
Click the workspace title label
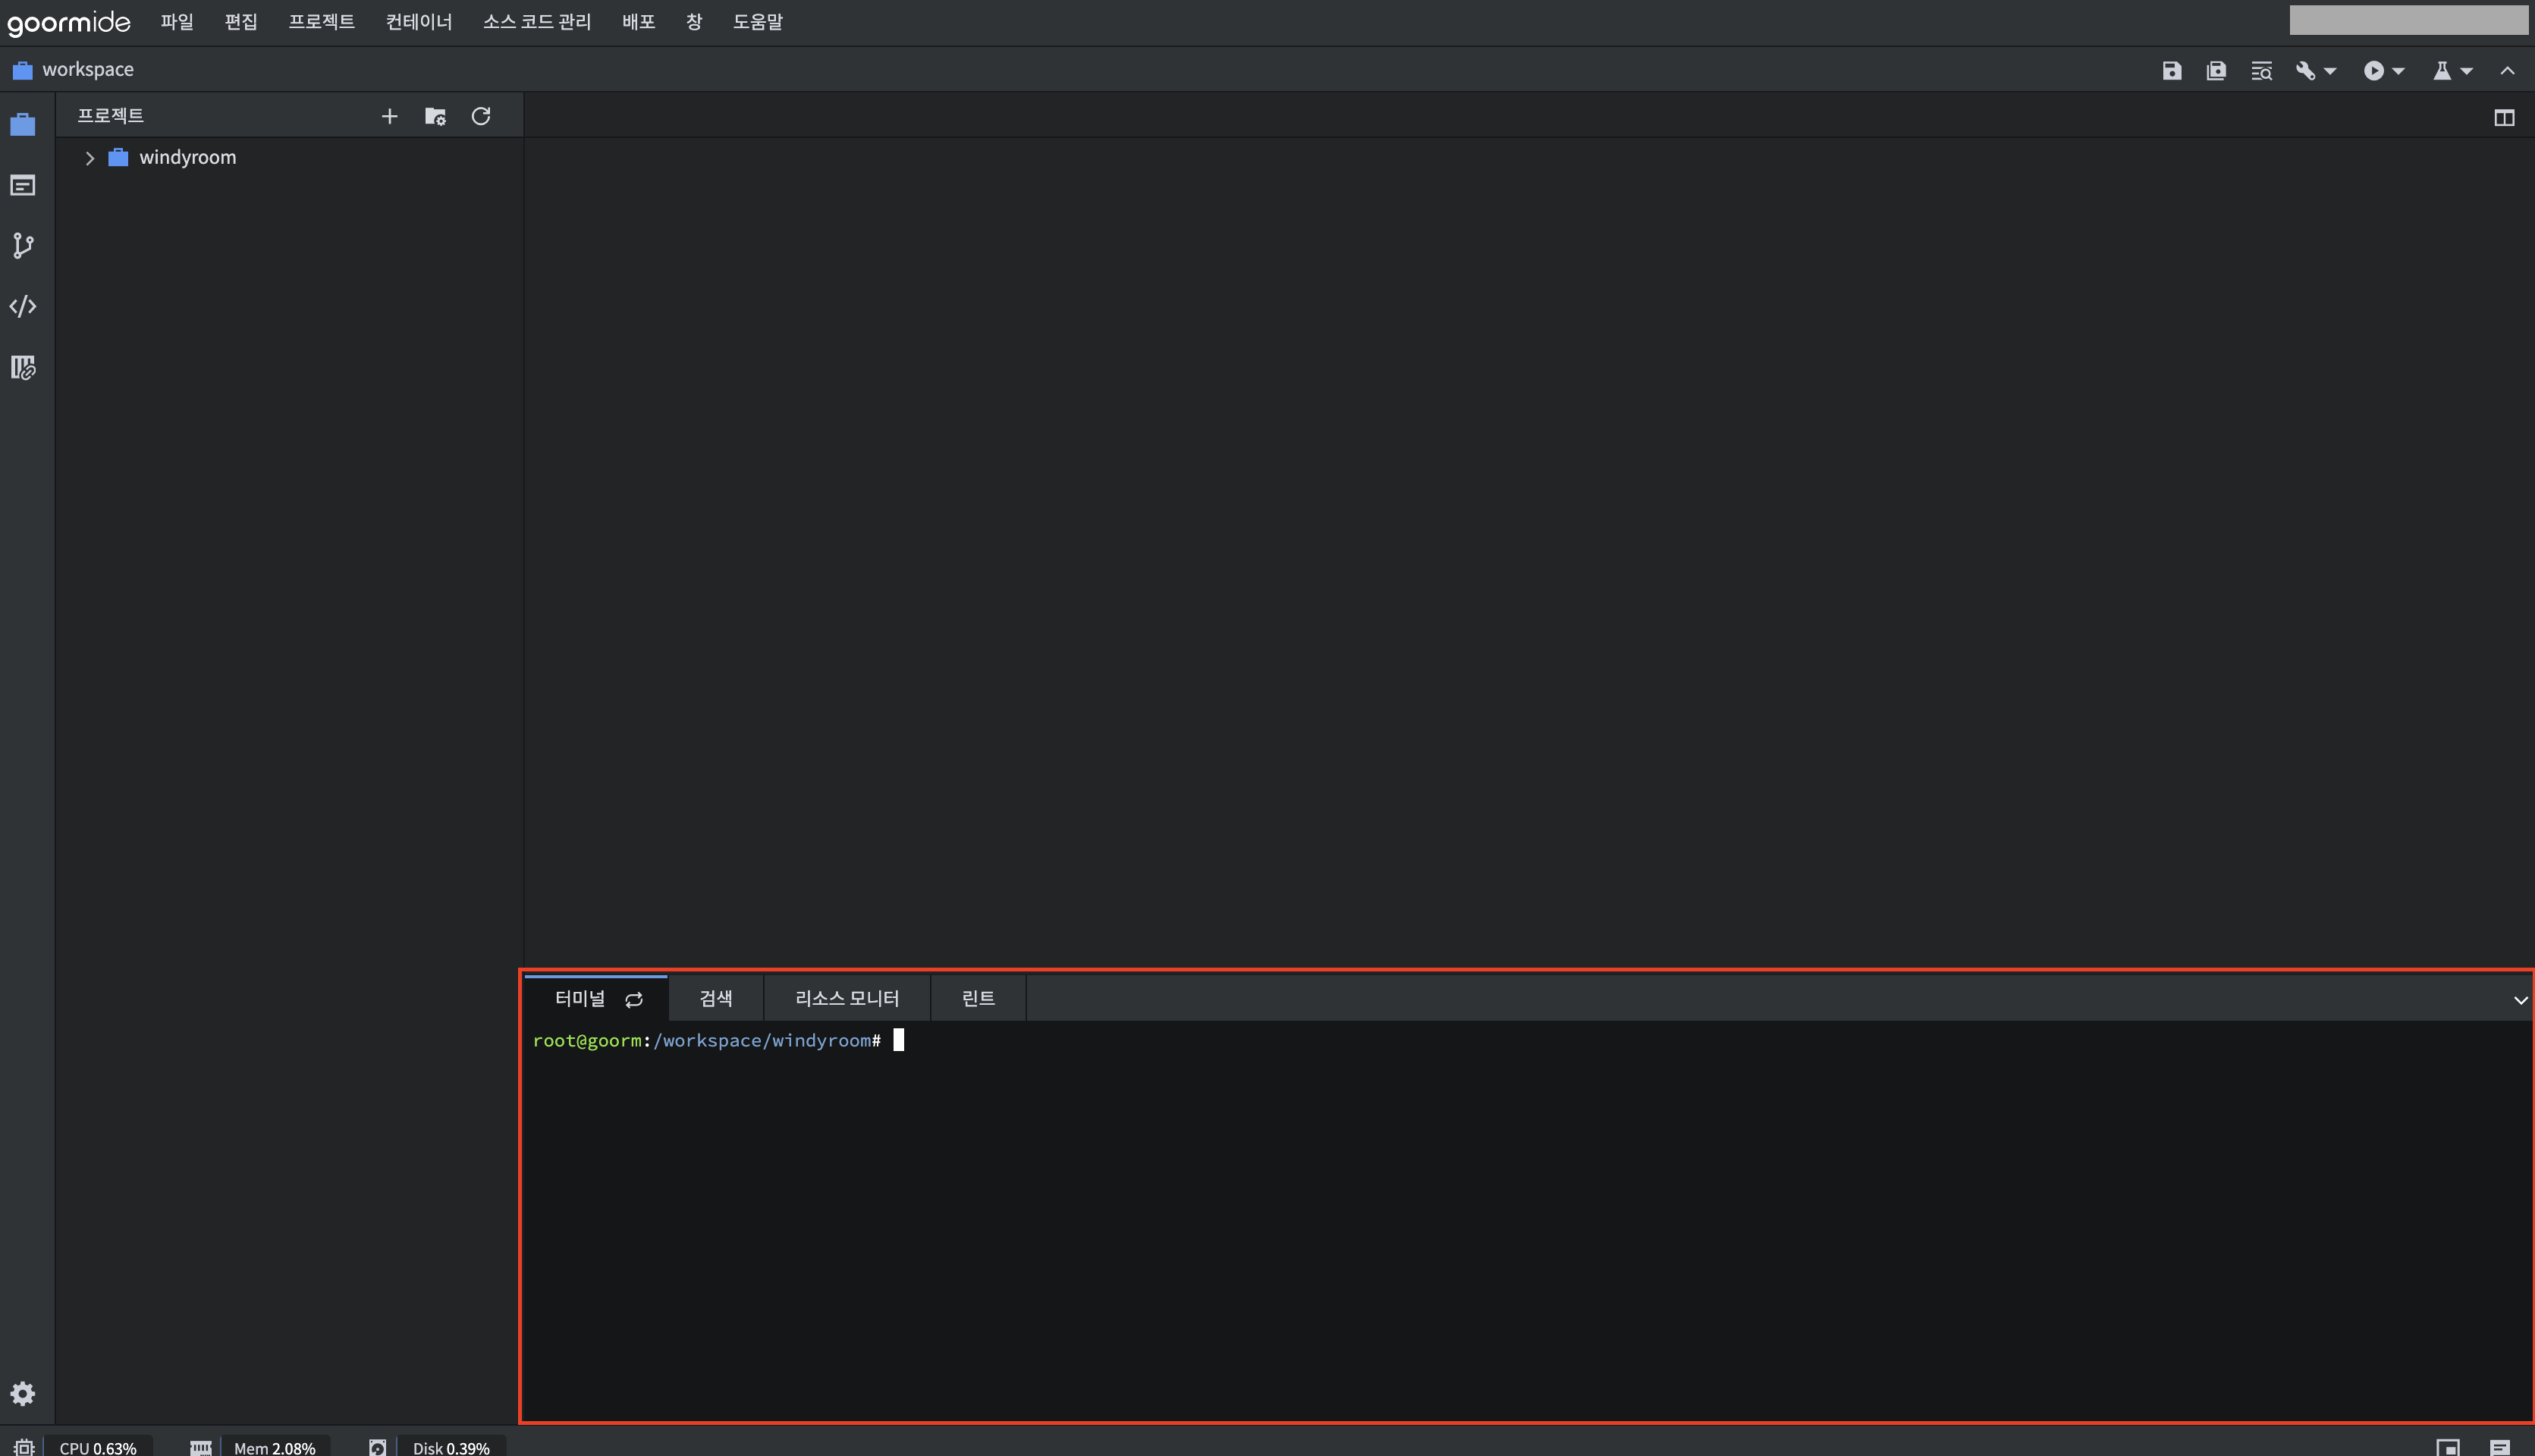(88, 69)
